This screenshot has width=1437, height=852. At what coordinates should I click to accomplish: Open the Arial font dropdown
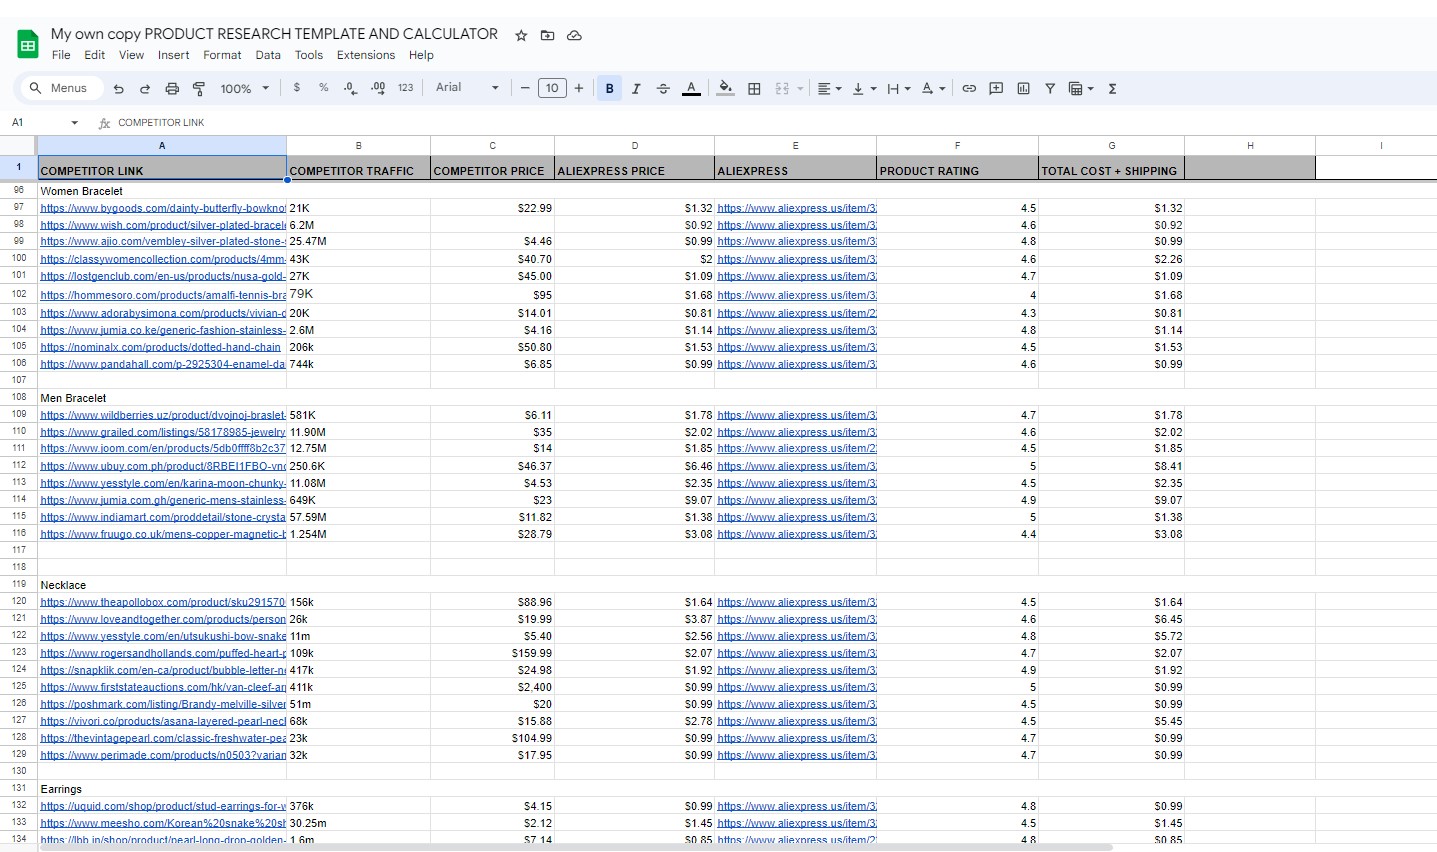coord(467,88)
